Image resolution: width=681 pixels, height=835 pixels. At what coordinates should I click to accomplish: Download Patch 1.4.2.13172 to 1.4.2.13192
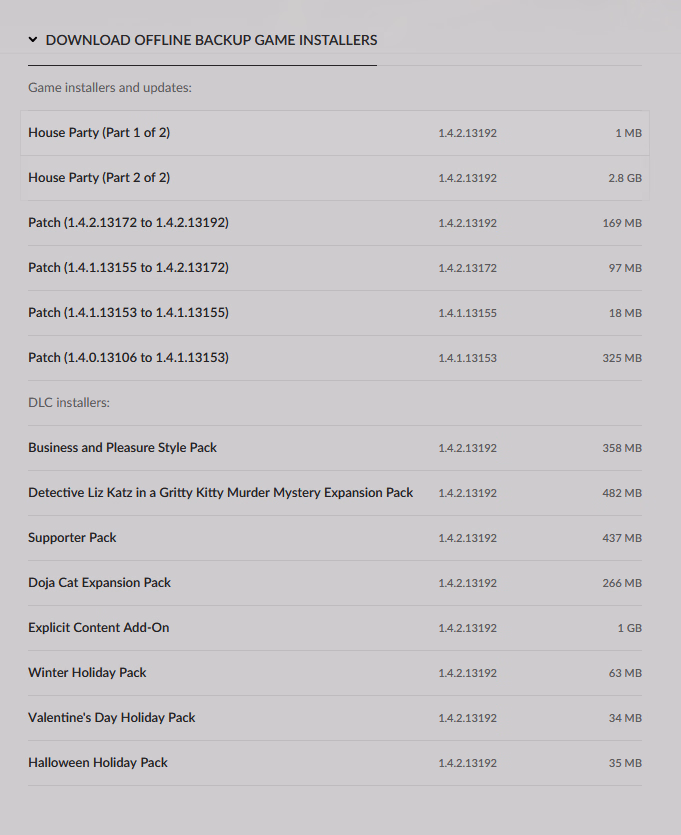click(x=128, y=223)
